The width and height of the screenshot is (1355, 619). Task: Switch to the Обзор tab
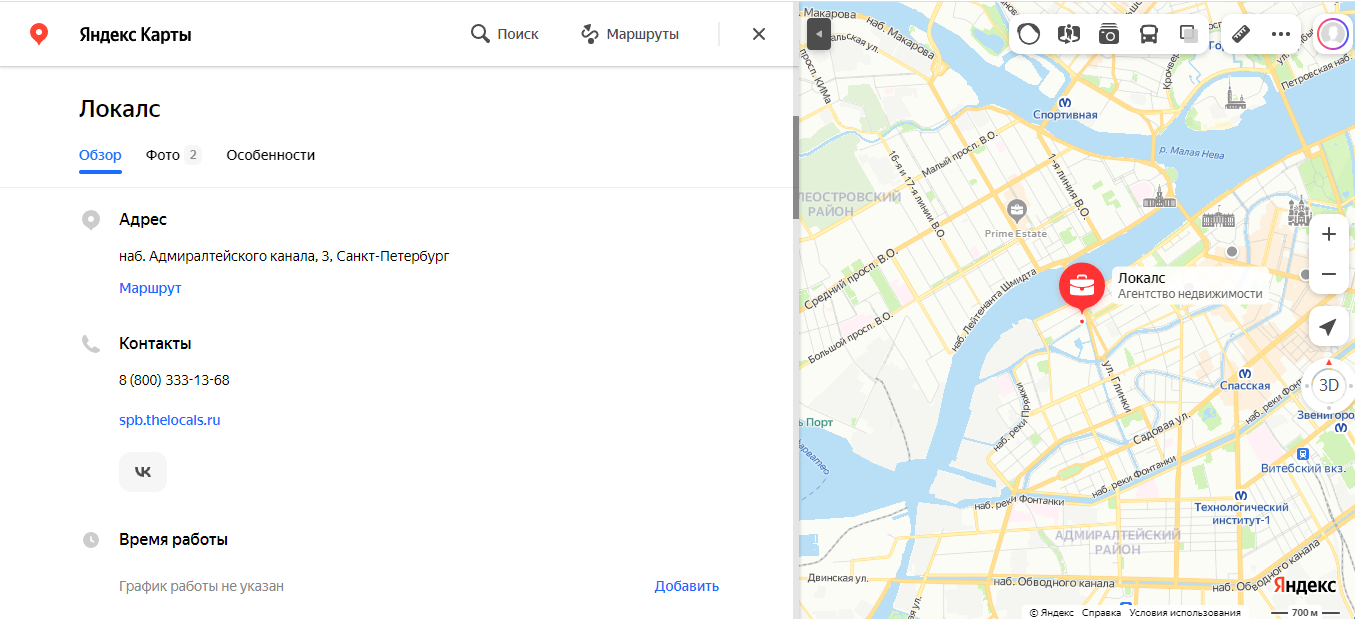(x=100, y=155)
